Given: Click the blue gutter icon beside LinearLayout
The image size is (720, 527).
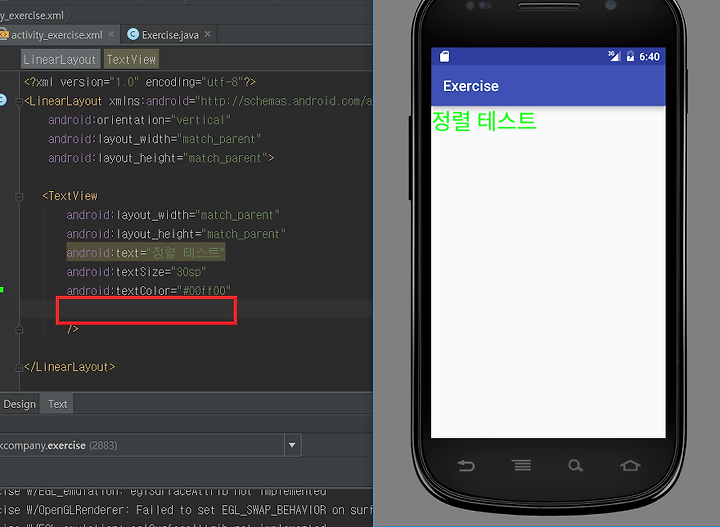Looking at the screenshot, I should tap(3, 100).
